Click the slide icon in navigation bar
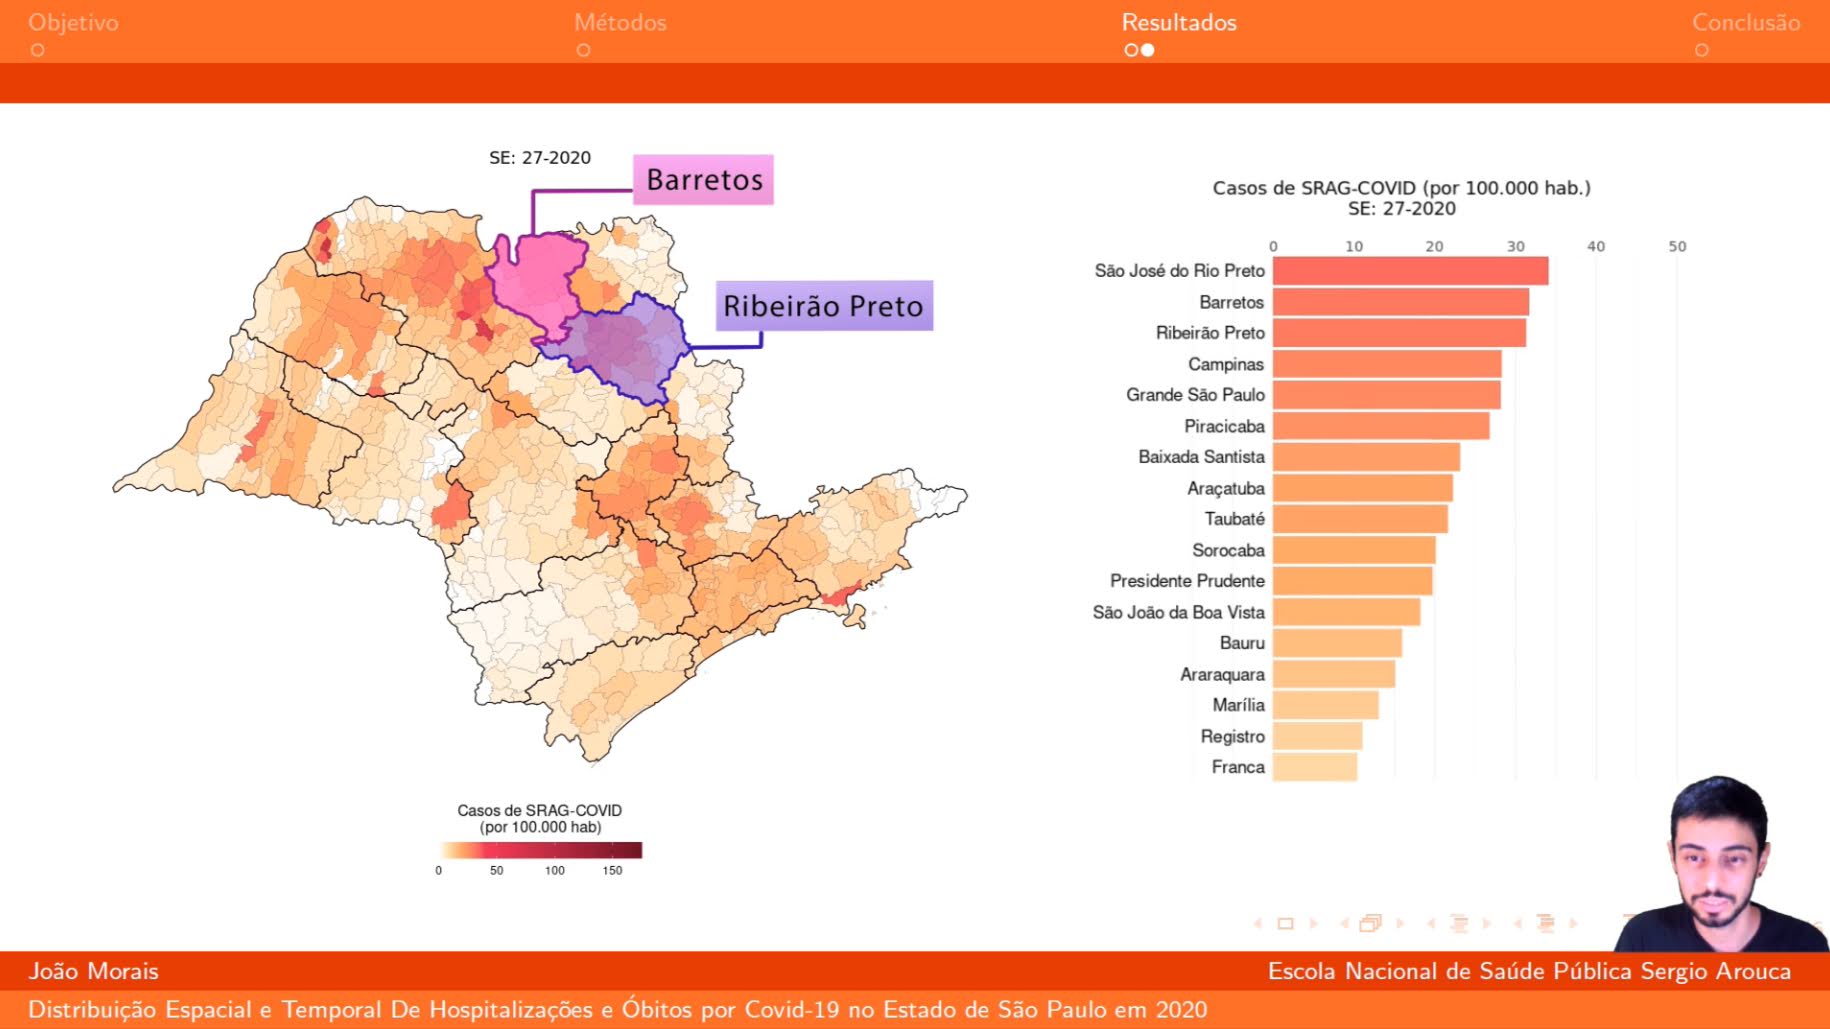Viewport: 1830px width, 1029px height. point(1285,924)
